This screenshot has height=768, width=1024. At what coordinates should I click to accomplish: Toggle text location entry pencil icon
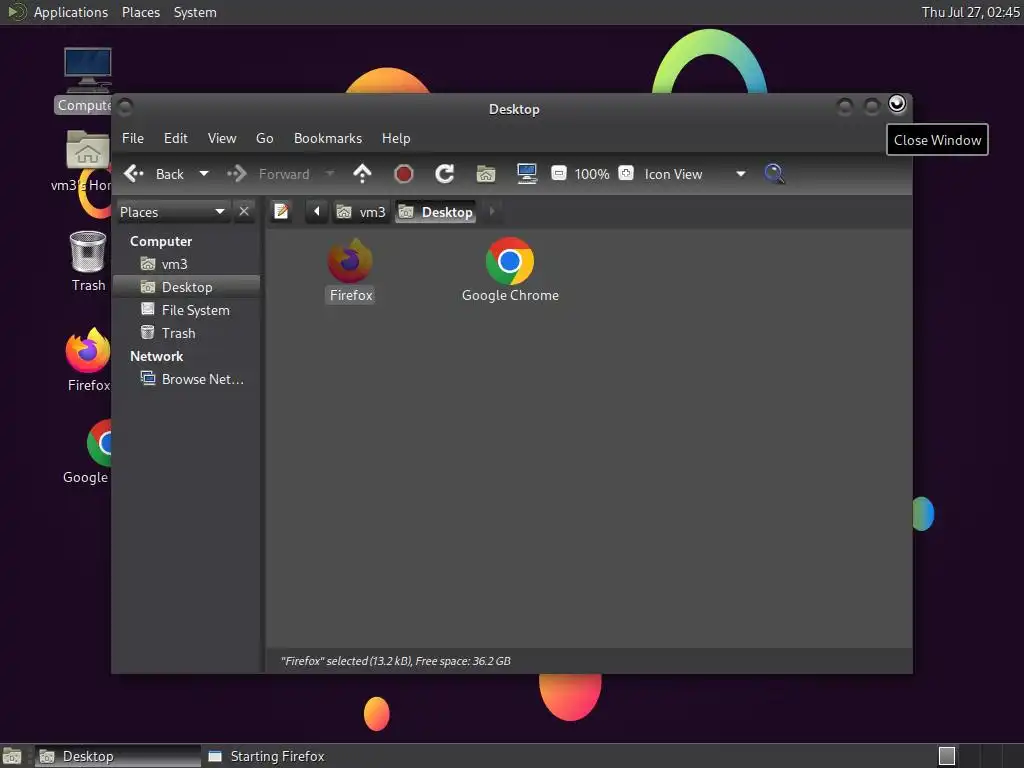tap(281, 212)
